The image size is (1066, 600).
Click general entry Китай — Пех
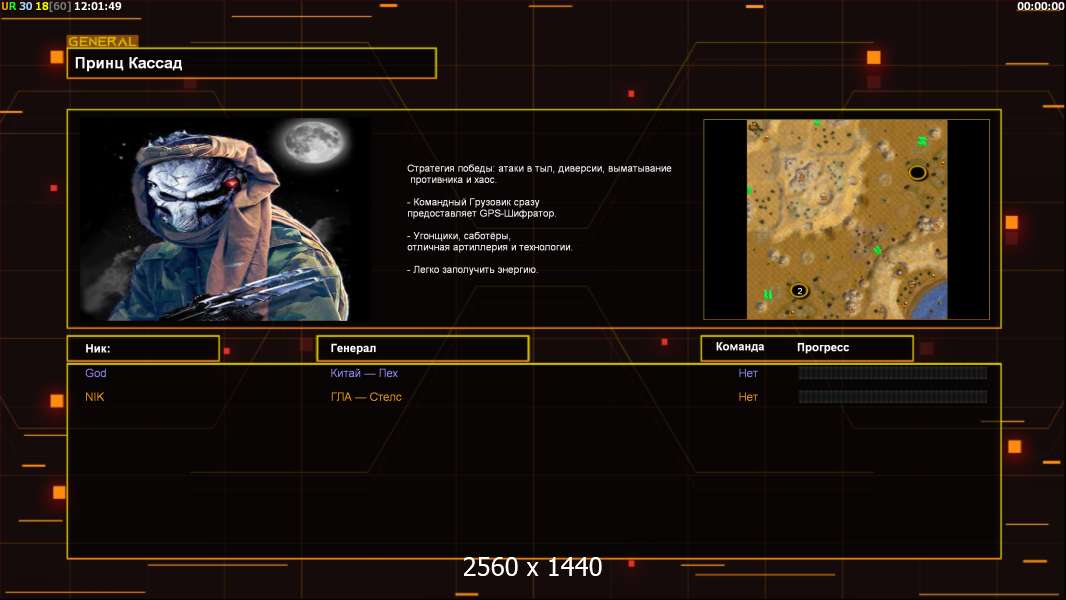coord(364,373)
